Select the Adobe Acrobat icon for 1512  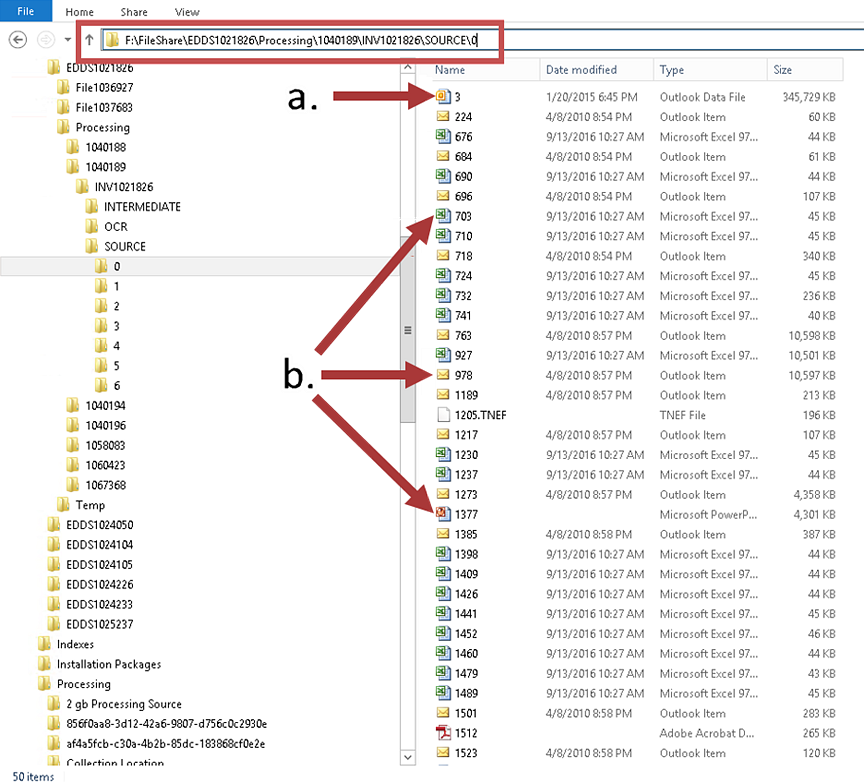[x=443, y=733]
